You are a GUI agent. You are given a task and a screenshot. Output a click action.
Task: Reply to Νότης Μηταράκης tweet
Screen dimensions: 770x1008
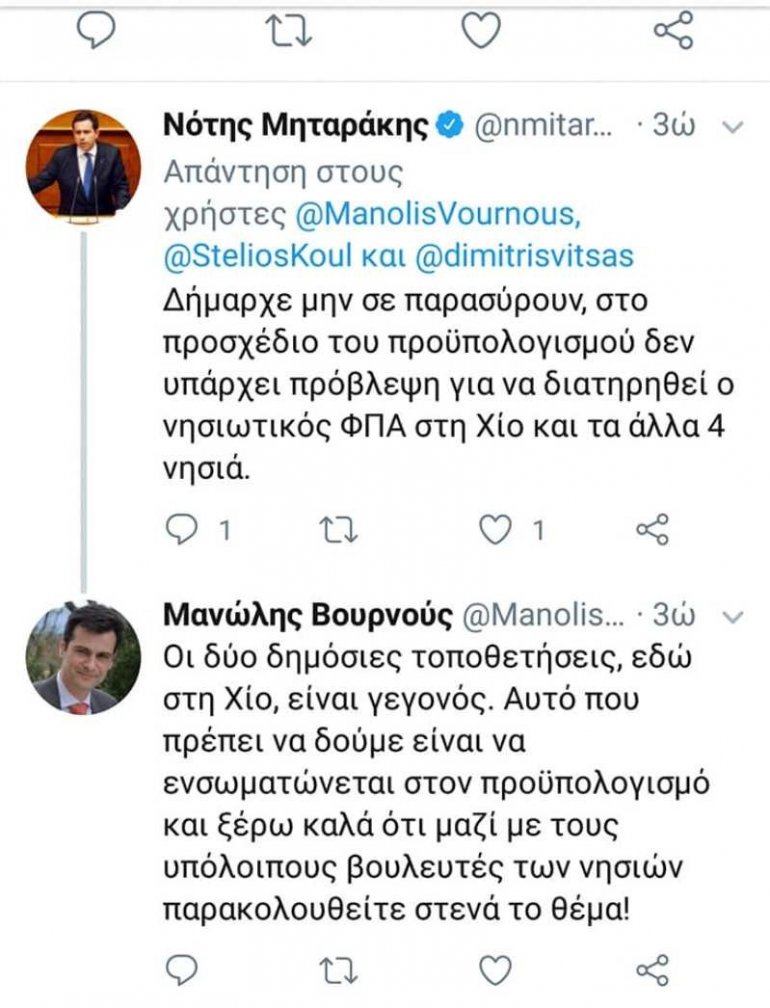coord(181,528)
